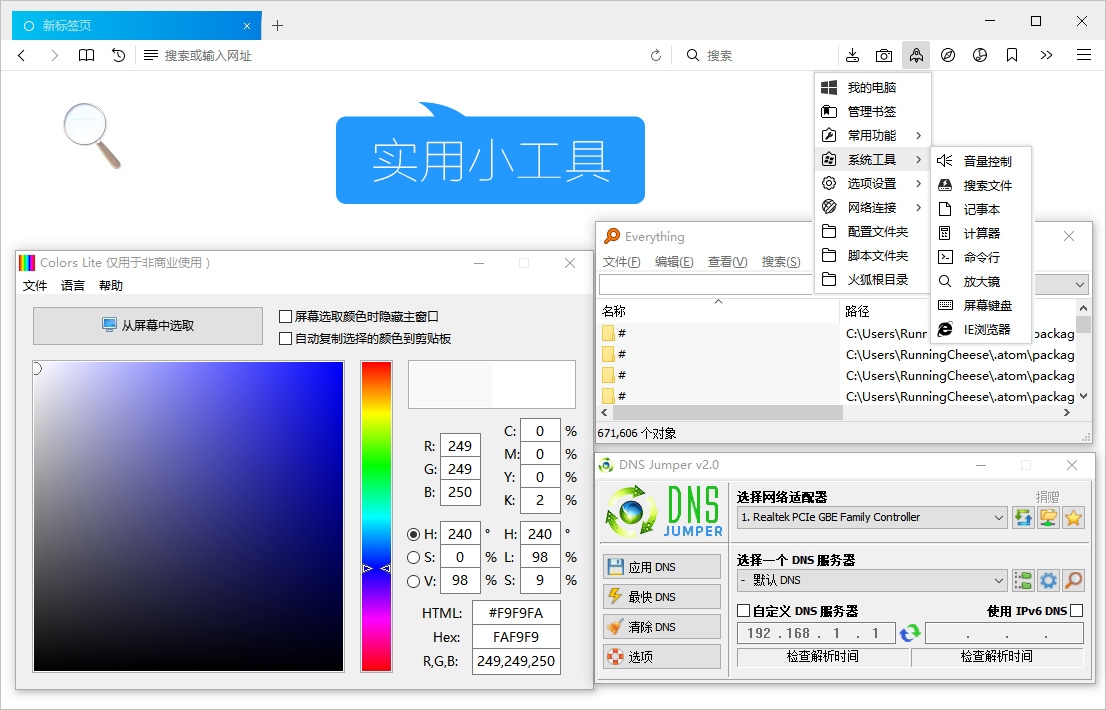The image size is (1106, 710).
Task: Click the yellow star donate icon in DNS Jumper
Action: (1074, 518)
